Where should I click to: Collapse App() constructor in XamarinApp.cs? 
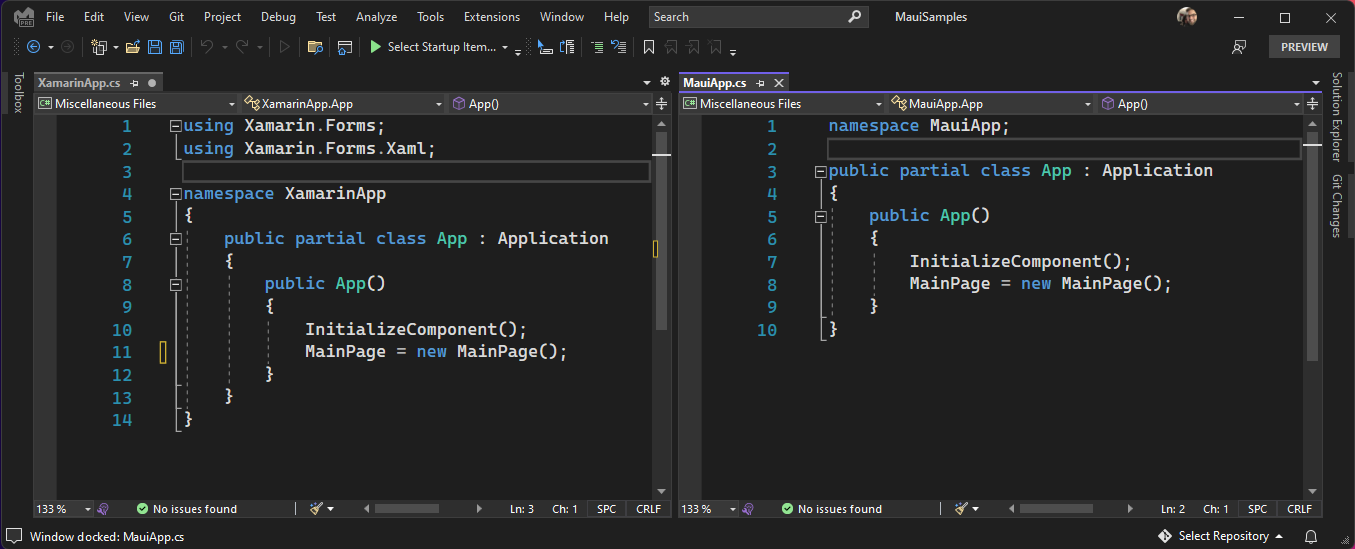[176, 284]
